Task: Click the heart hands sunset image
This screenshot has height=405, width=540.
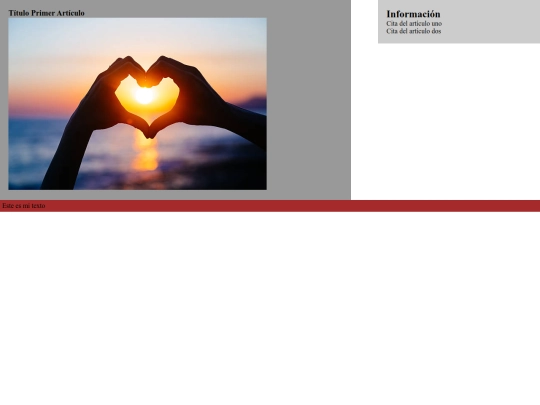Action: pyautogui.click(x=137, y=104)
